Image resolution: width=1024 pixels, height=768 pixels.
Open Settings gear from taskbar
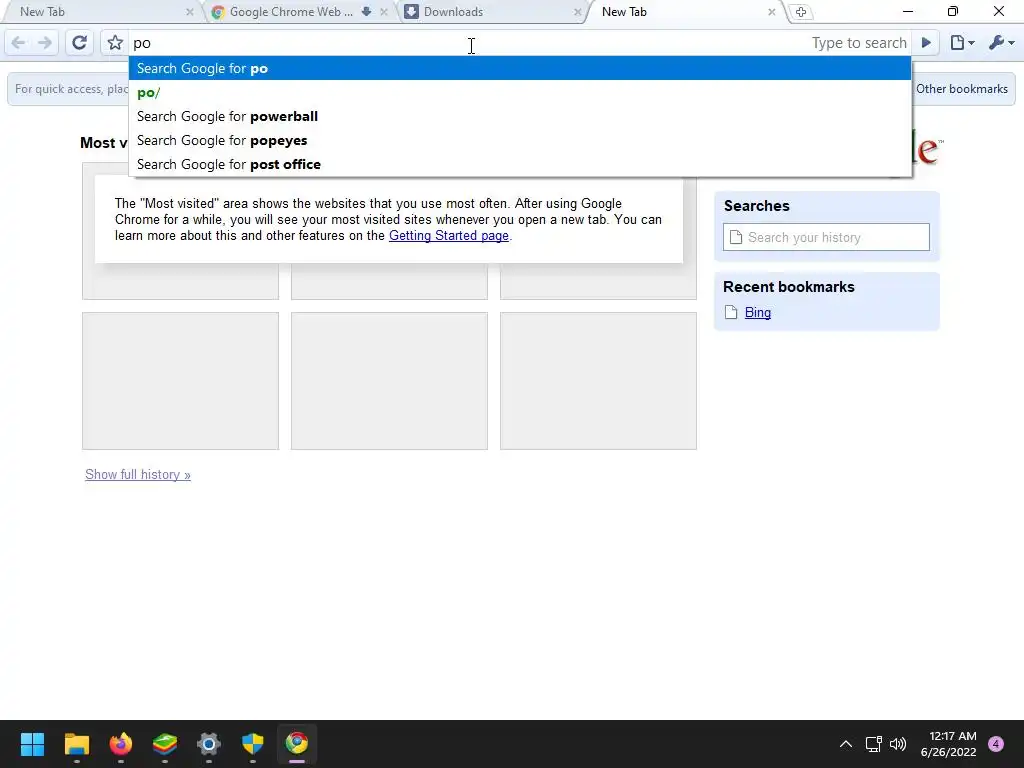click(x=209, y=743)
